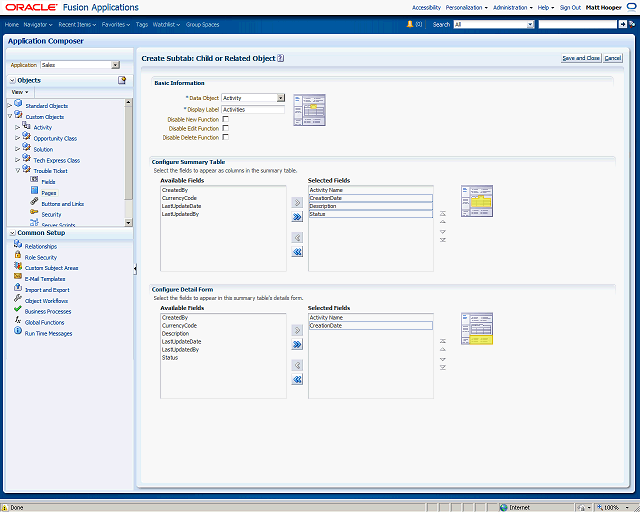Move Summary Table field down one
The height and width of the screenshot is (512, 640).
443,232
